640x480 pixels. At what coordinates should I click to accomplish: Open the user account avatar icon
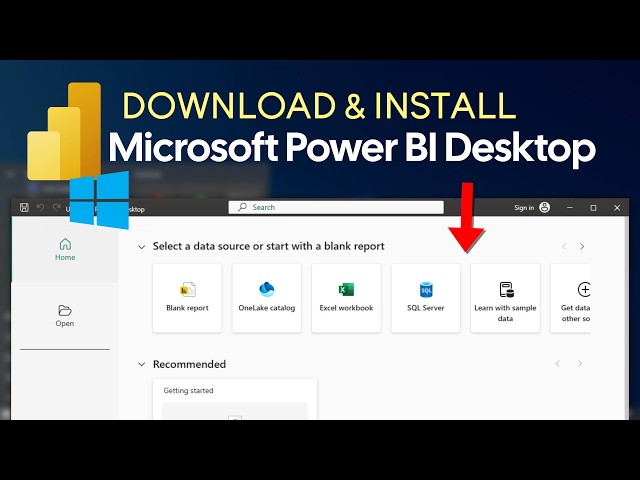[544, 207]
